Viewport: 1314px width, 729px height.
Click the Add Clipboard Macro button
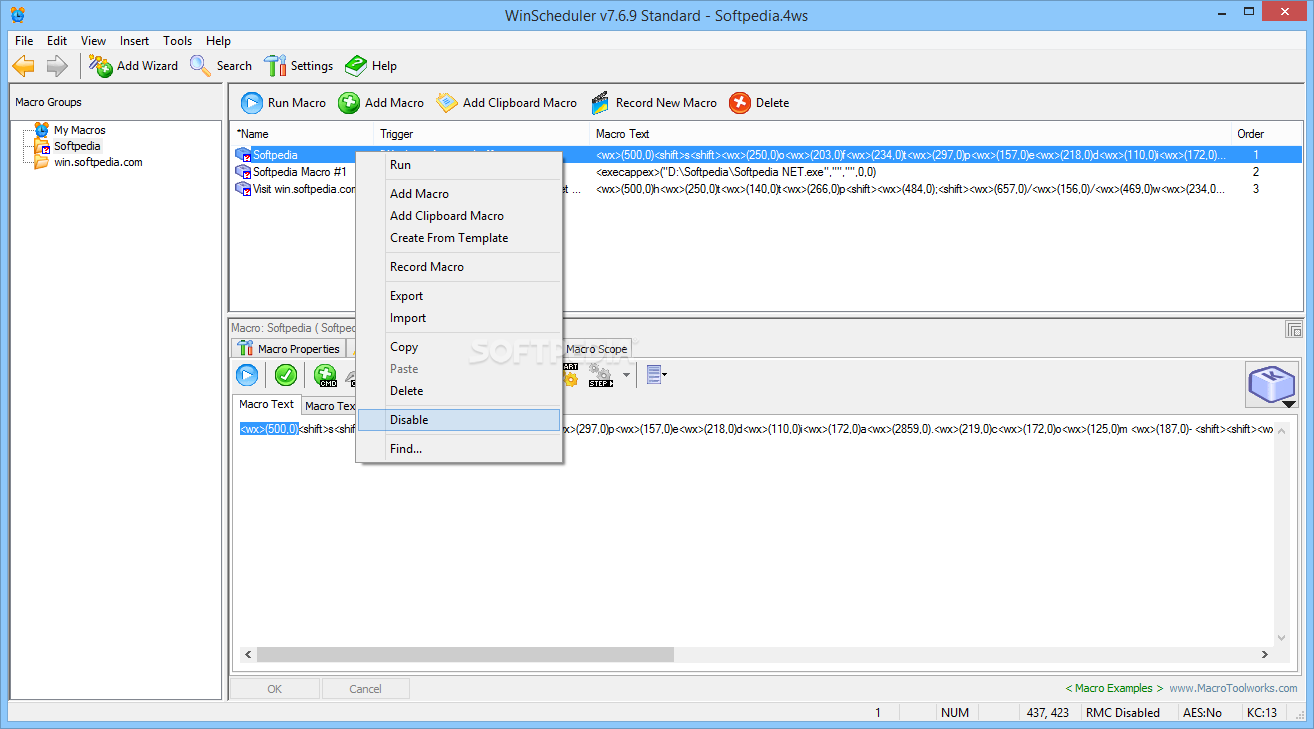click(507, 103)
